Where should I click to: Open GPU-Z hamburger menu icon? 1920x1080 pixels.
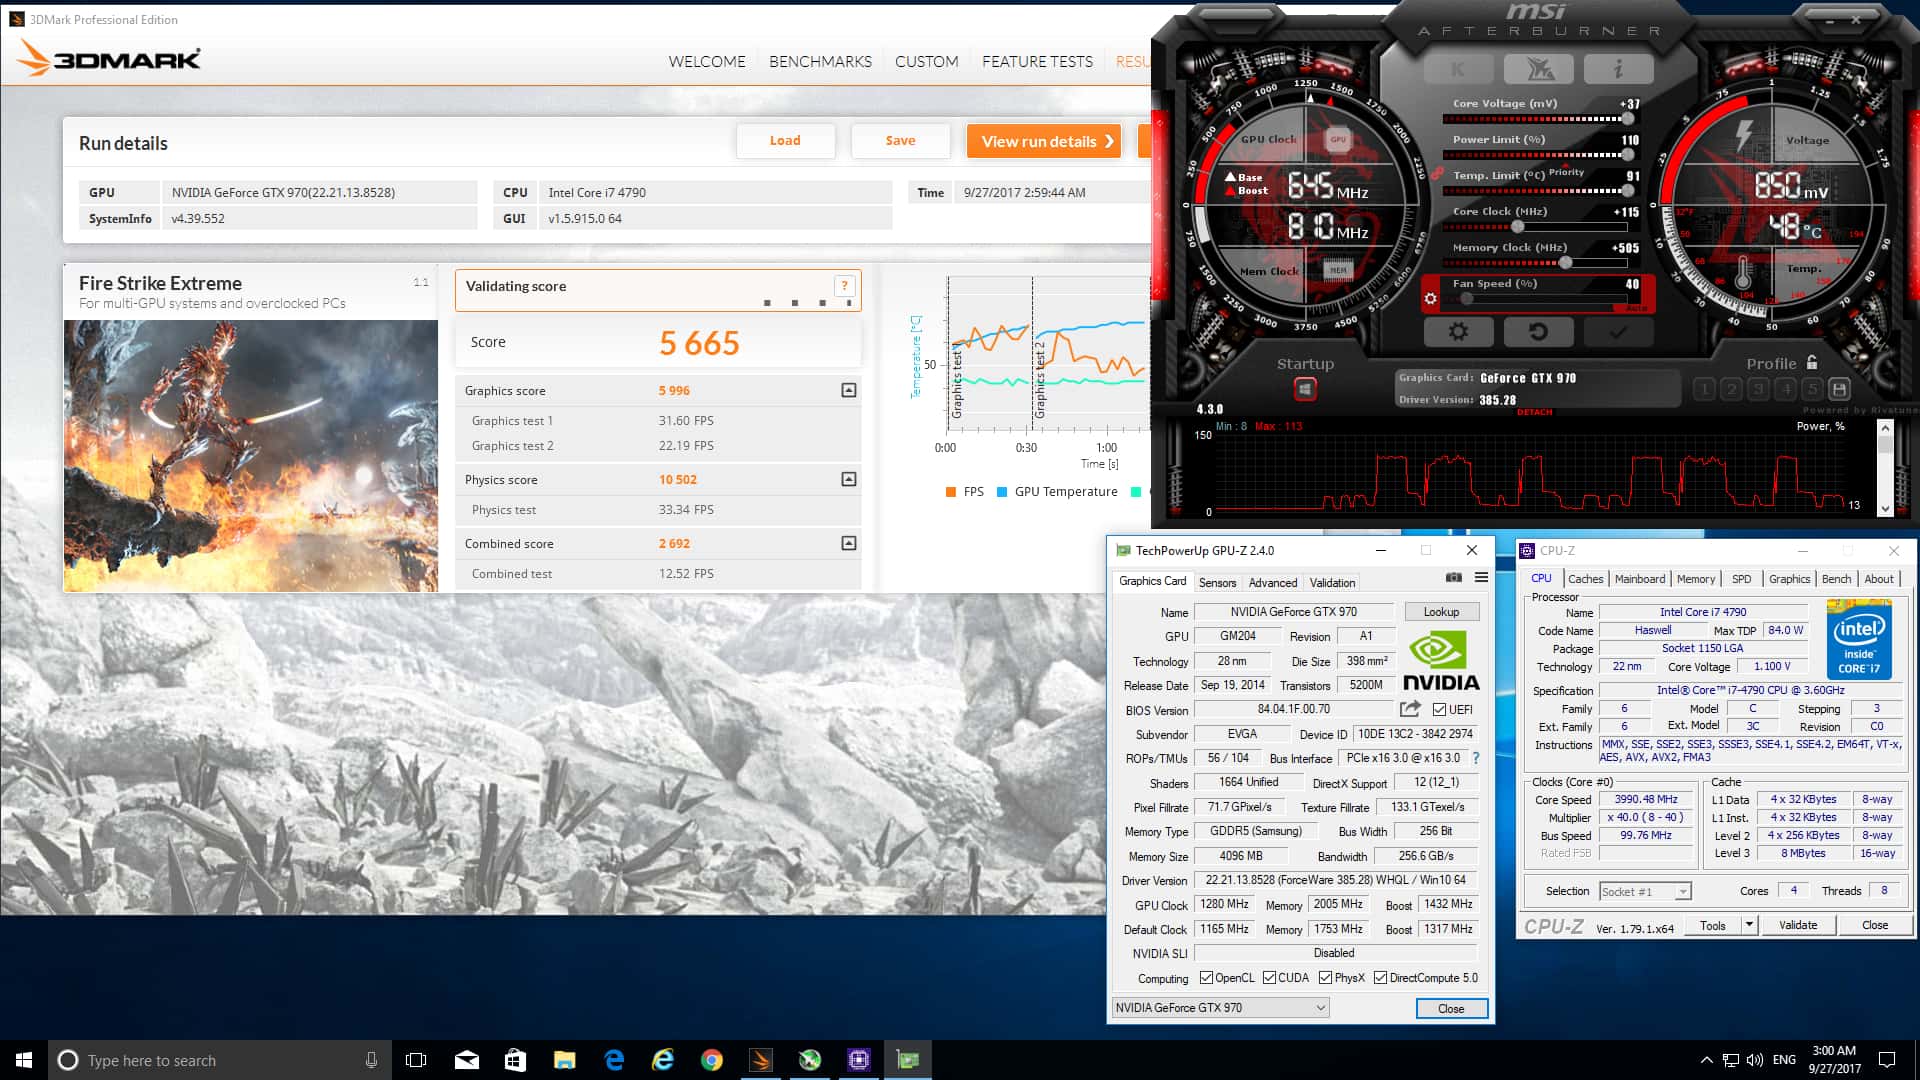pyautogui.click(x=1481, y=578)
